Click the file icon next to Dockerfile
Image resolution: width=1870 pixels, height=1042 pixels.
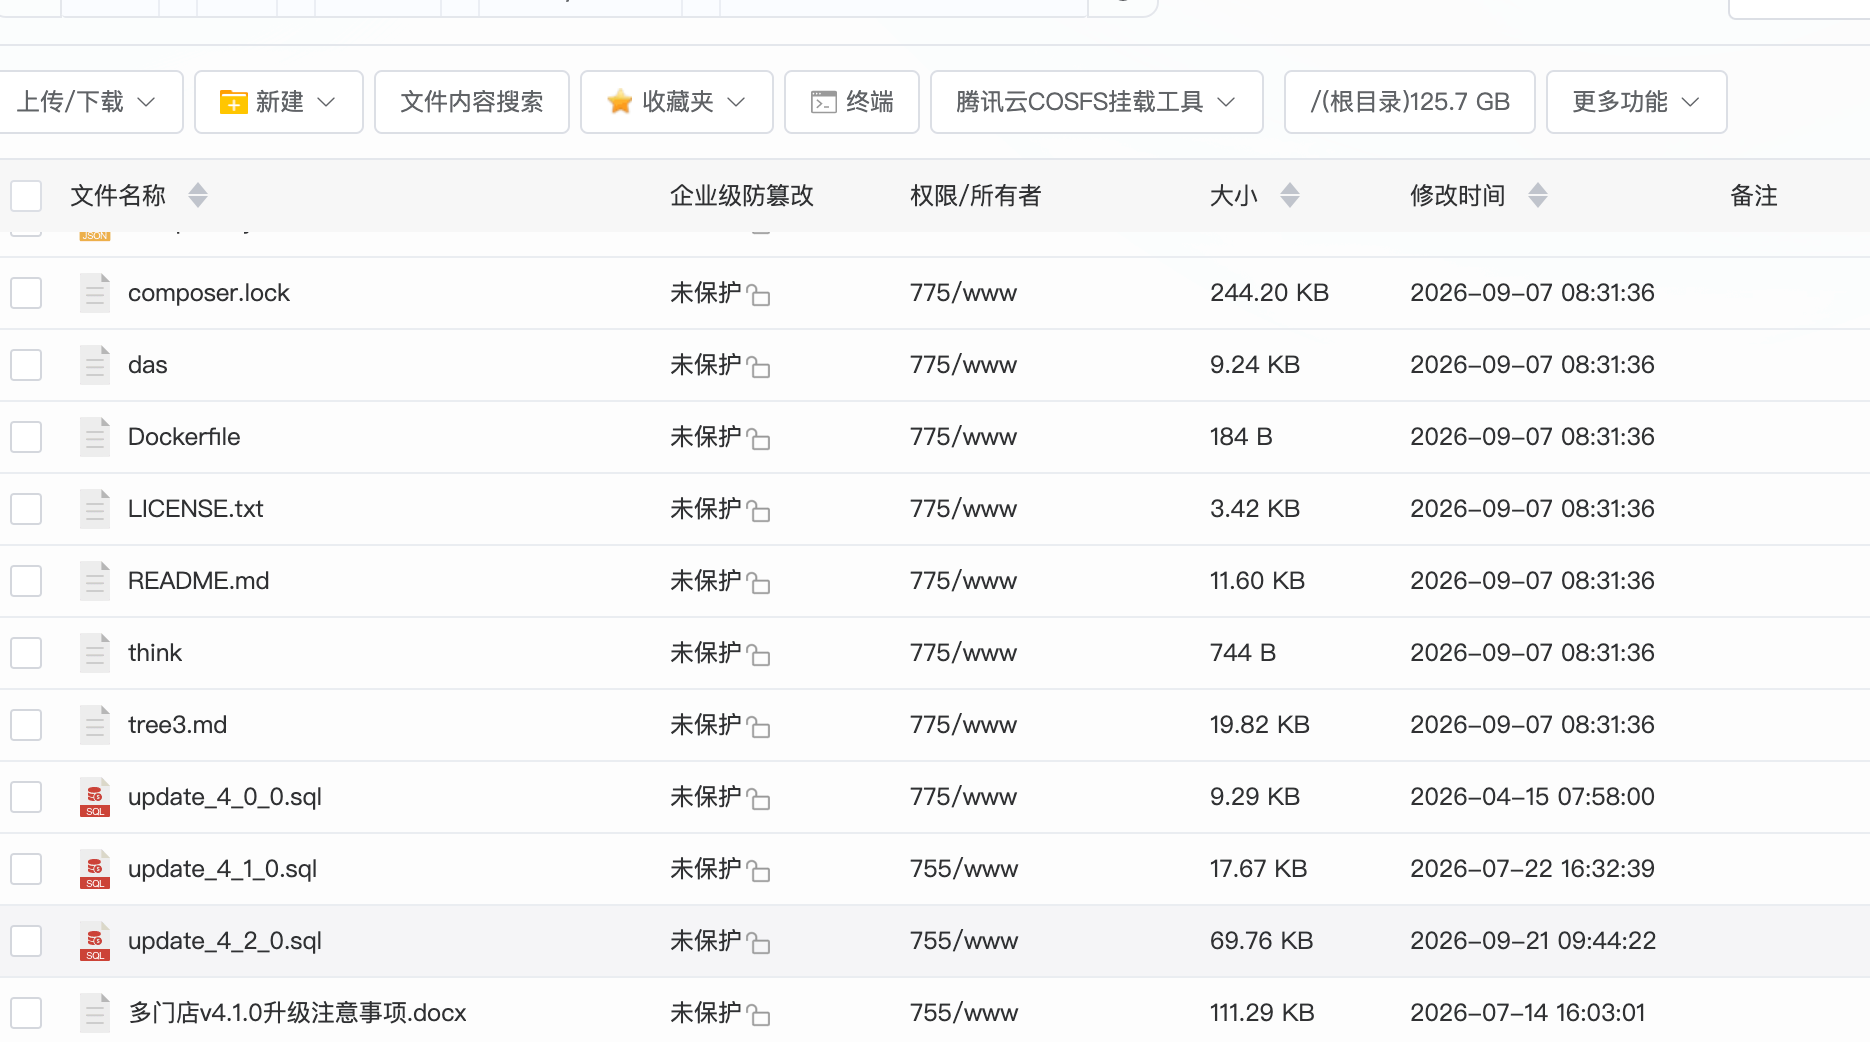pos(95,437)
